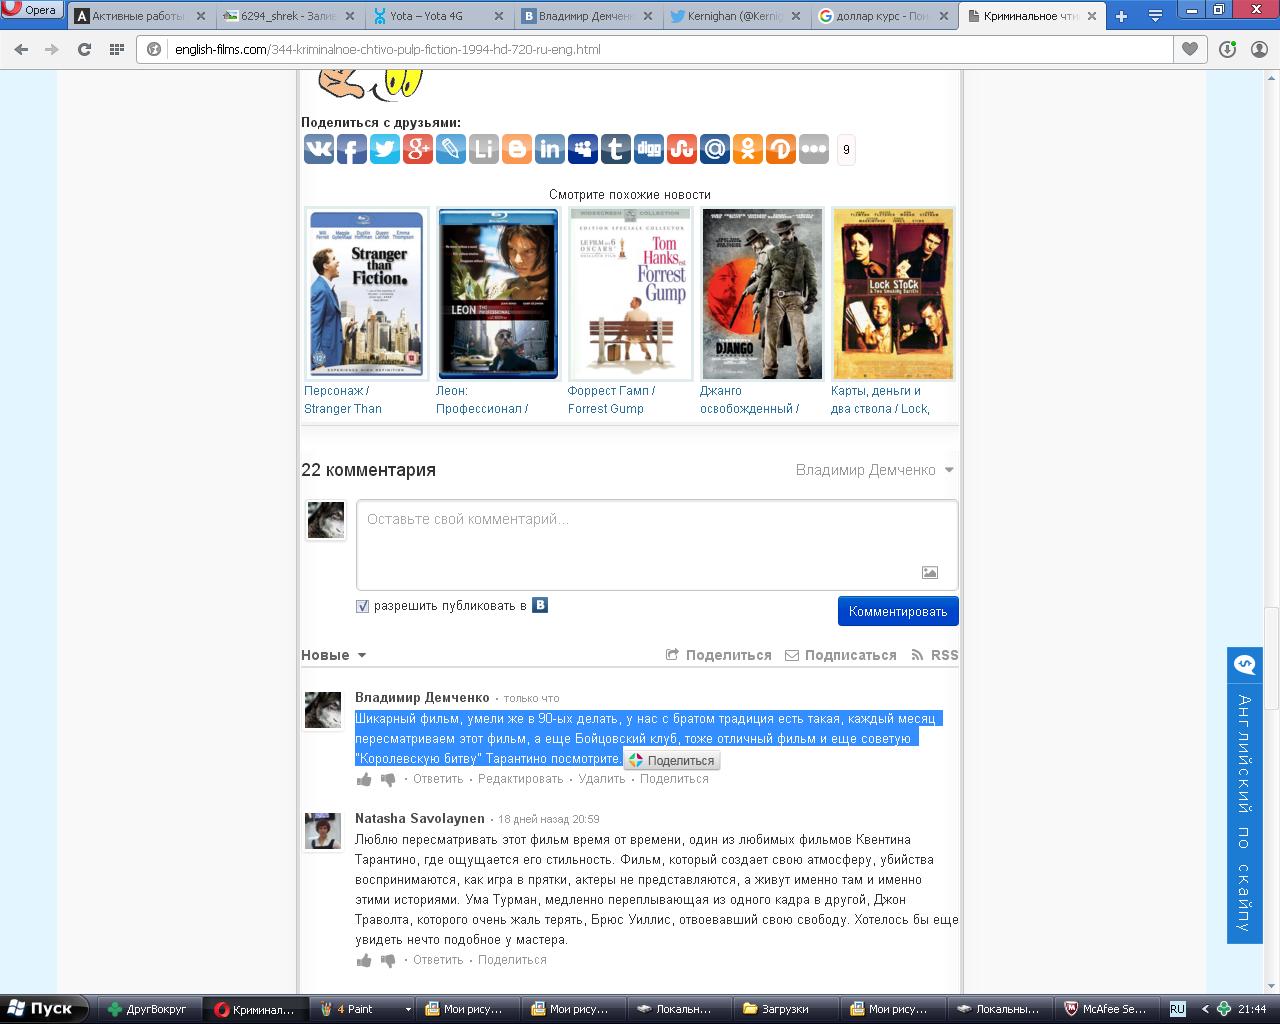The height and width of the screenshot is (1024, 1280).
Task: Share the page on Twitter
Action: pos(385,149)
